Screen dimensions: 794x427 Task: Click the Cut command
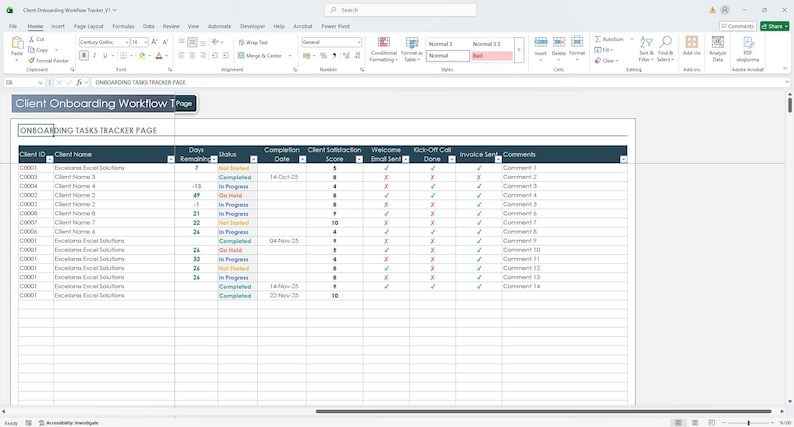click(x=36, y=39)
